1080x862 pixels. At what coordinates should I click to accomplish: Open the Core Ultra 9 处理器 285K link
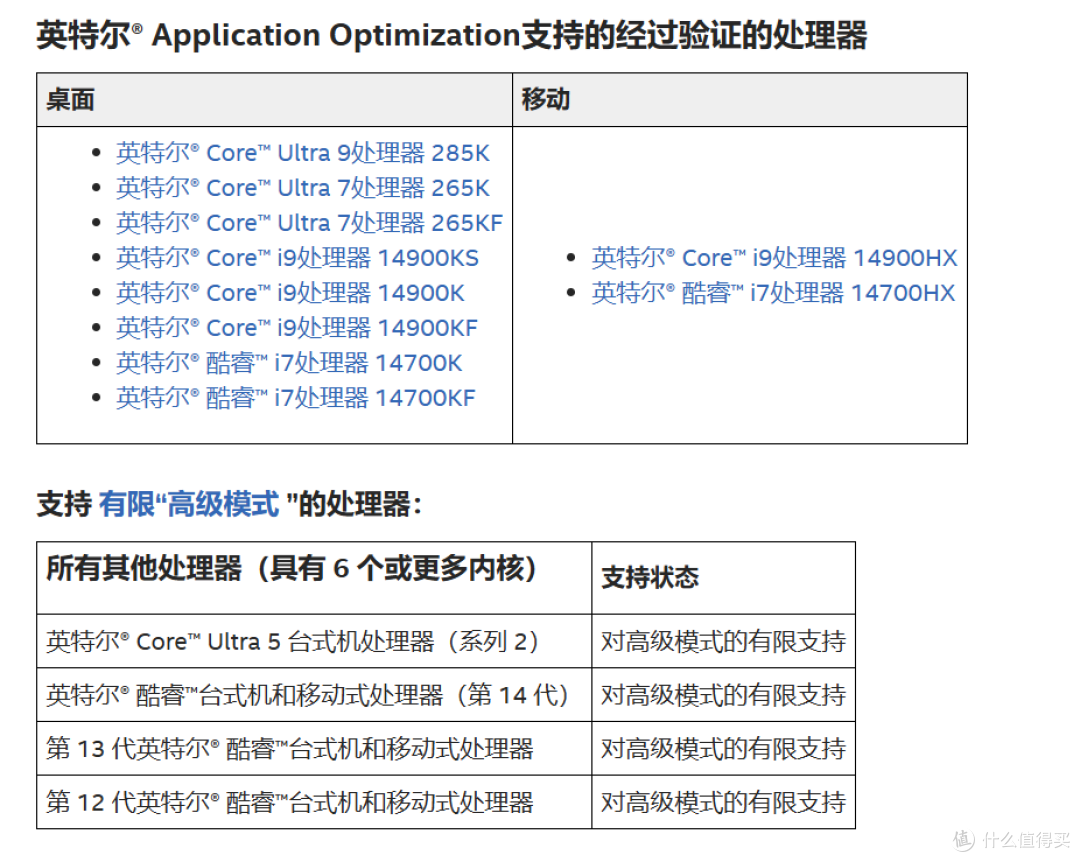[302, 153]
